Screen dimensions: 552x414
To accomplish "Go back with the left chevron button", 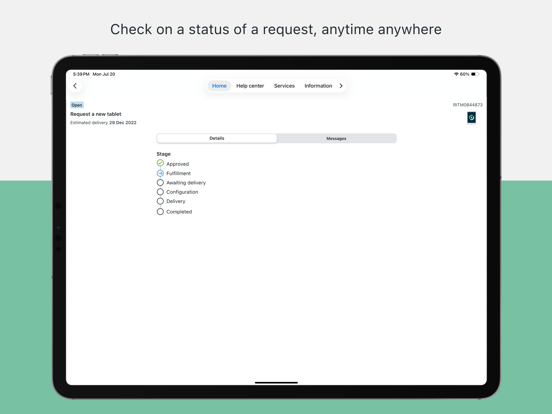I will click(75, 86).
